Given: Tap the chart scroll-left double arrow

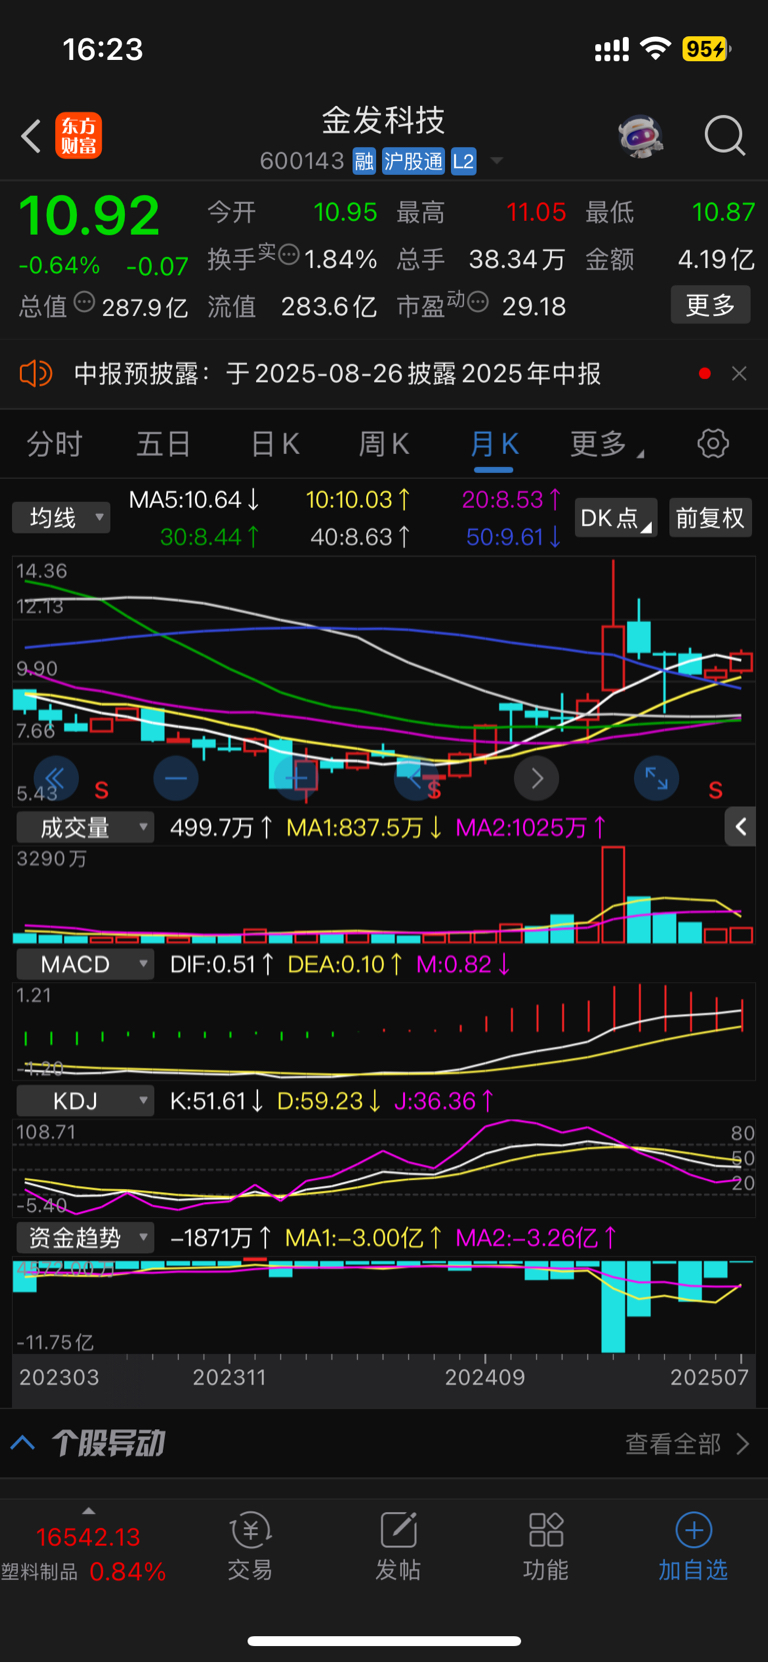Looking at the screenshot, I should point(55,778).
